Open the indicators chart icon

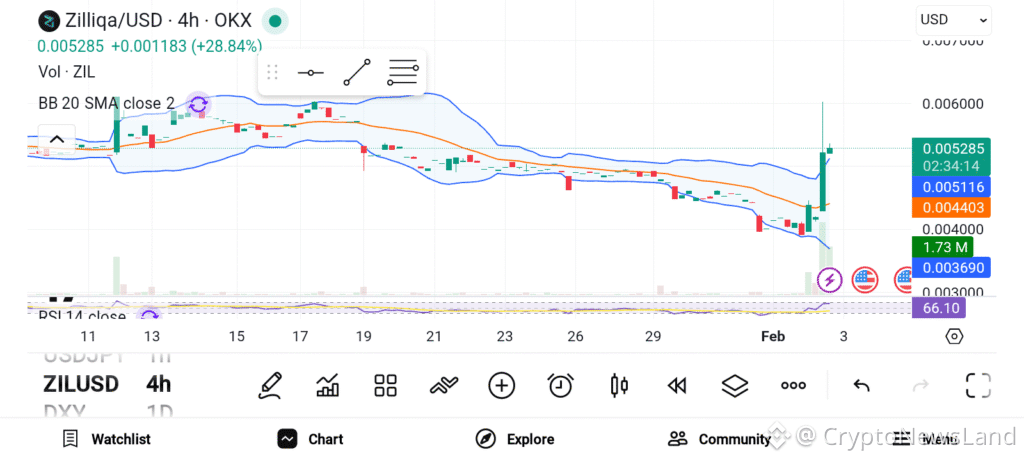pos(328,385)
